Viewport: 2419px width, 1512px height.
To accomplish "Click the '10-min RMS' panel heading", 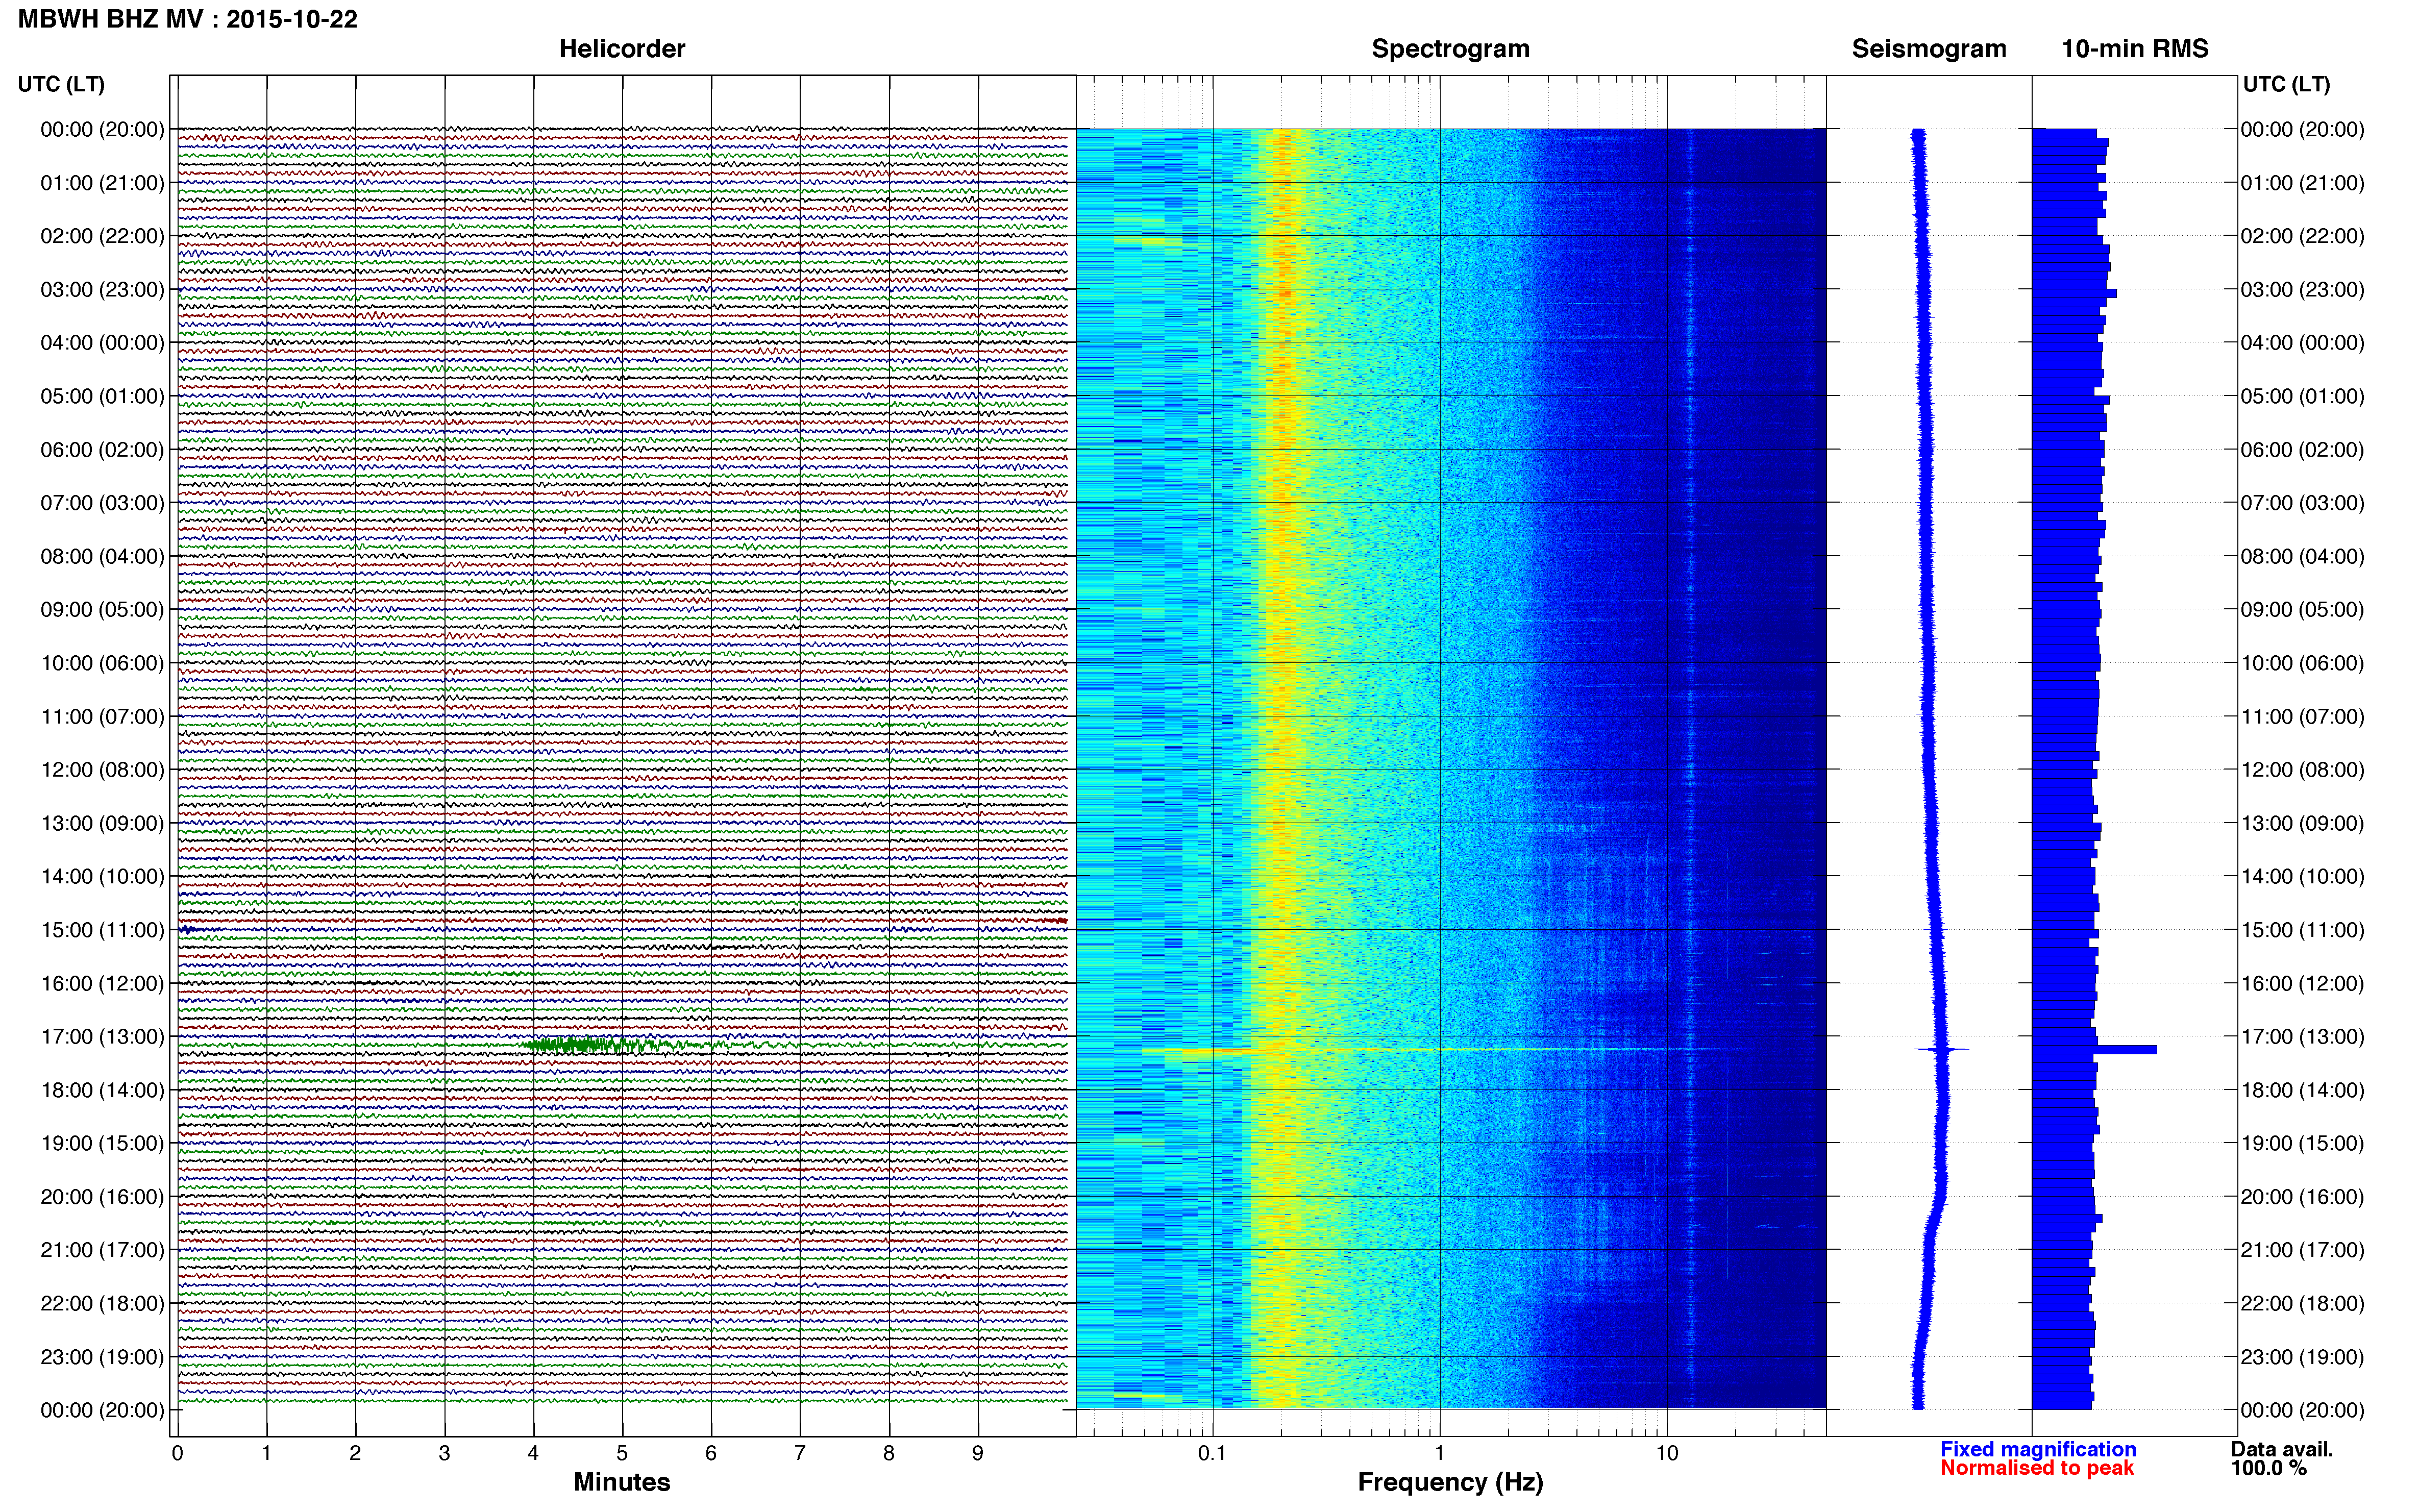I will (2135, 49).
